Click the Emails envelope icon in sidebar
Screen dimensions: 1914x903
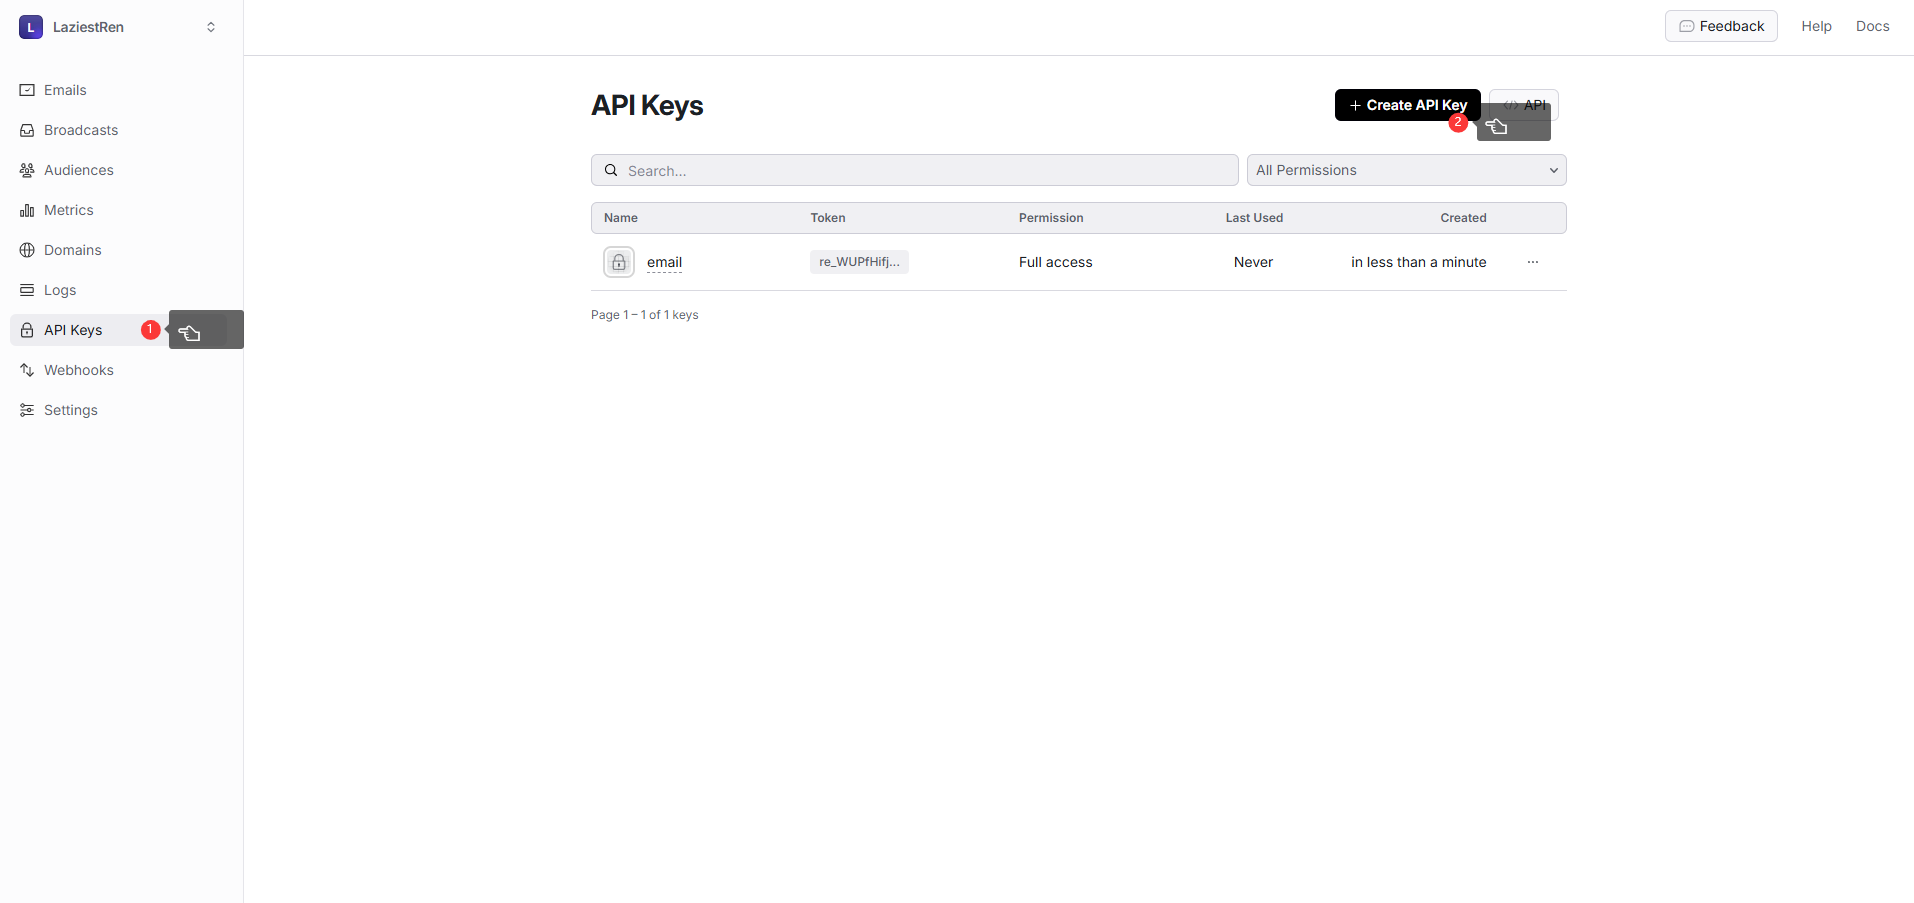pos(27,90)
